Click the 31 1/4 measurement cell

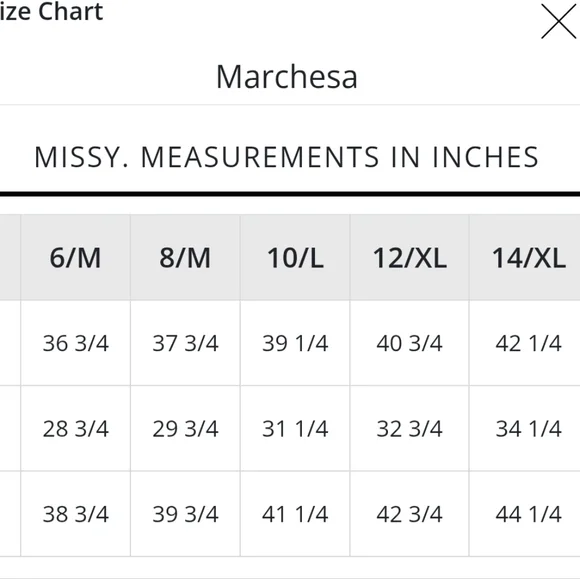coord(295,428)
